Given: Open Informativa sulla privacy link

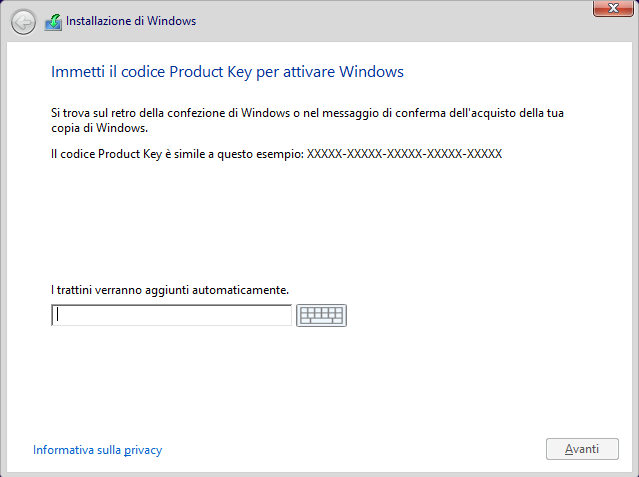Looking at the screenshot, I should click(97, 450).
